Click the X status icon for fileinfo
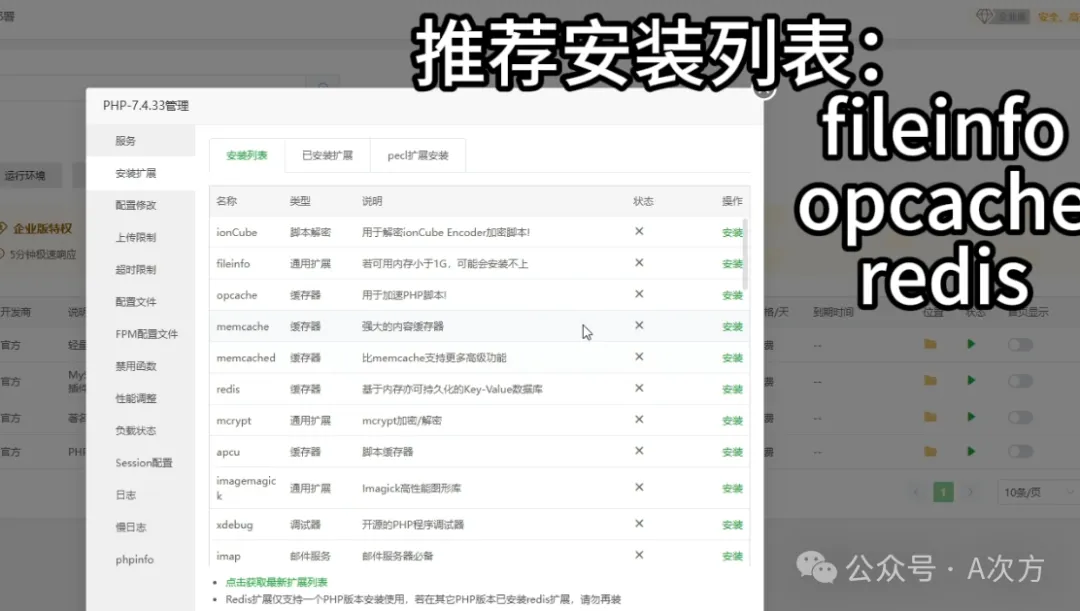Image resolution: width=1080 pixels, height=611 pixels. (x=639, y=262)
